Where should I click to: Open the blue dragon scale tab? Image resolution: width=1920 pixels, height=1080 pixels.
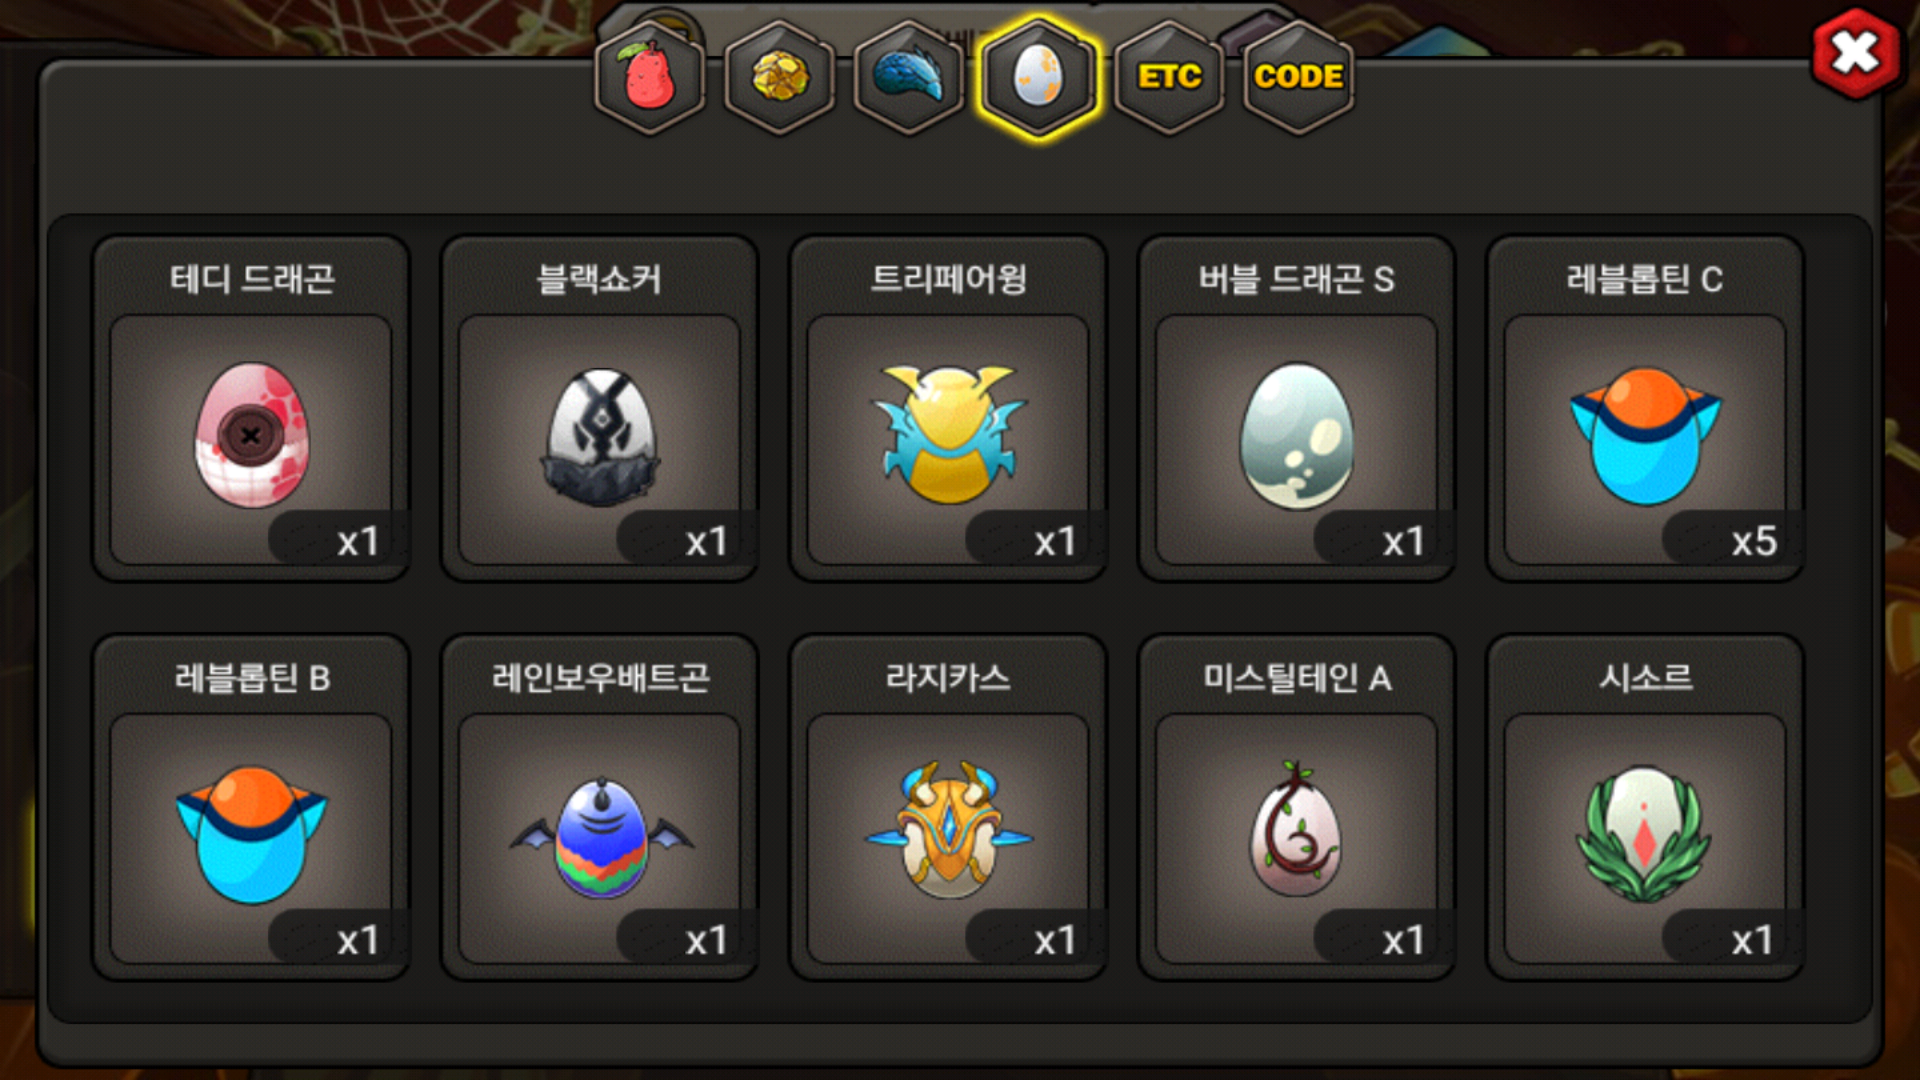tap(909, 77)
